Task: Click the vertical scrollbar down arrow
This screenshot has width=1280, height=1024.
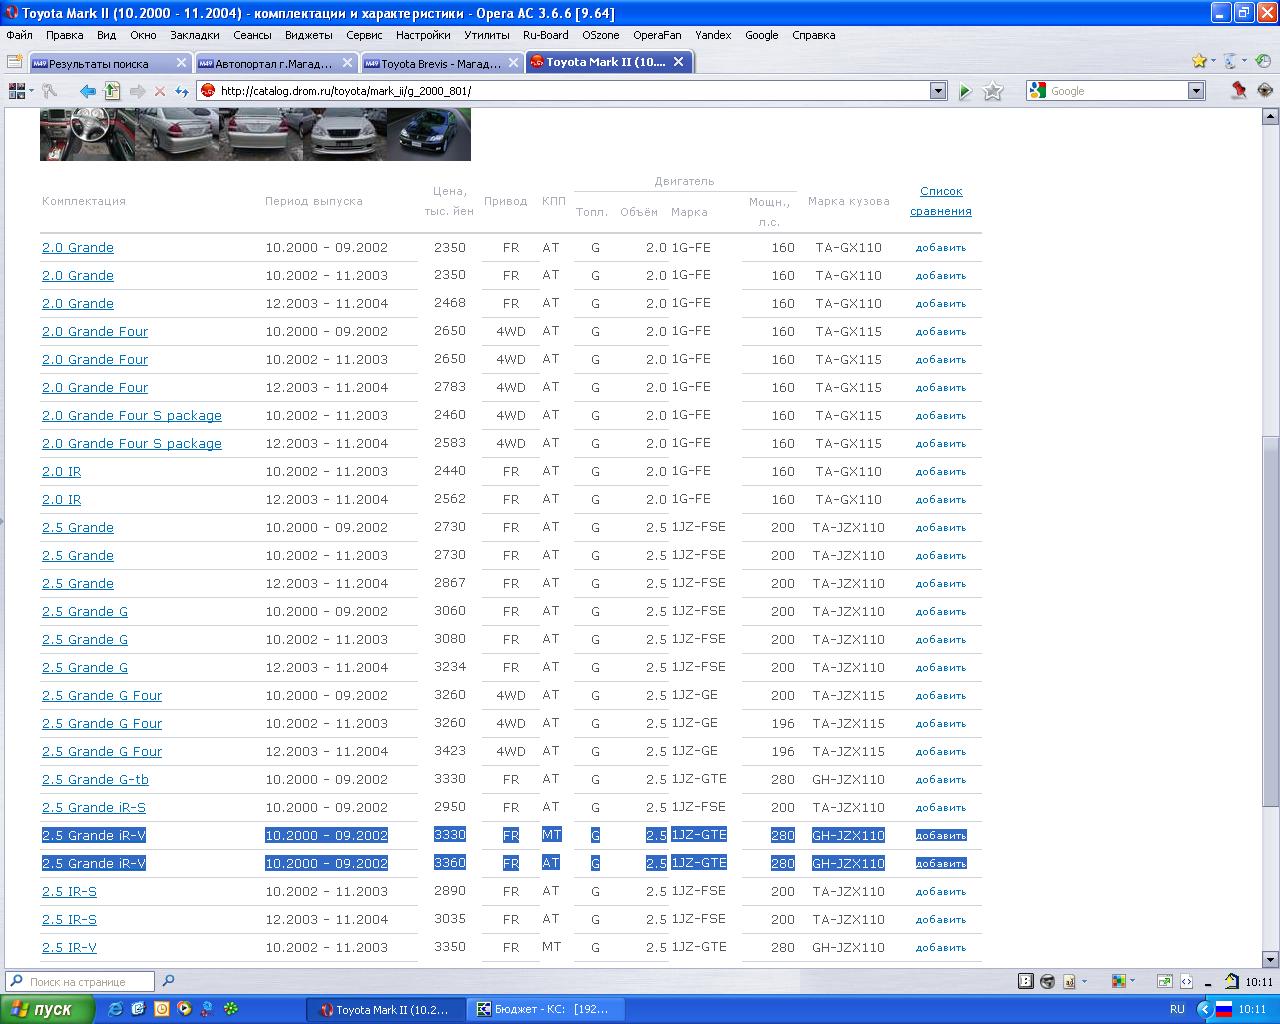Action: [1270, 958]
